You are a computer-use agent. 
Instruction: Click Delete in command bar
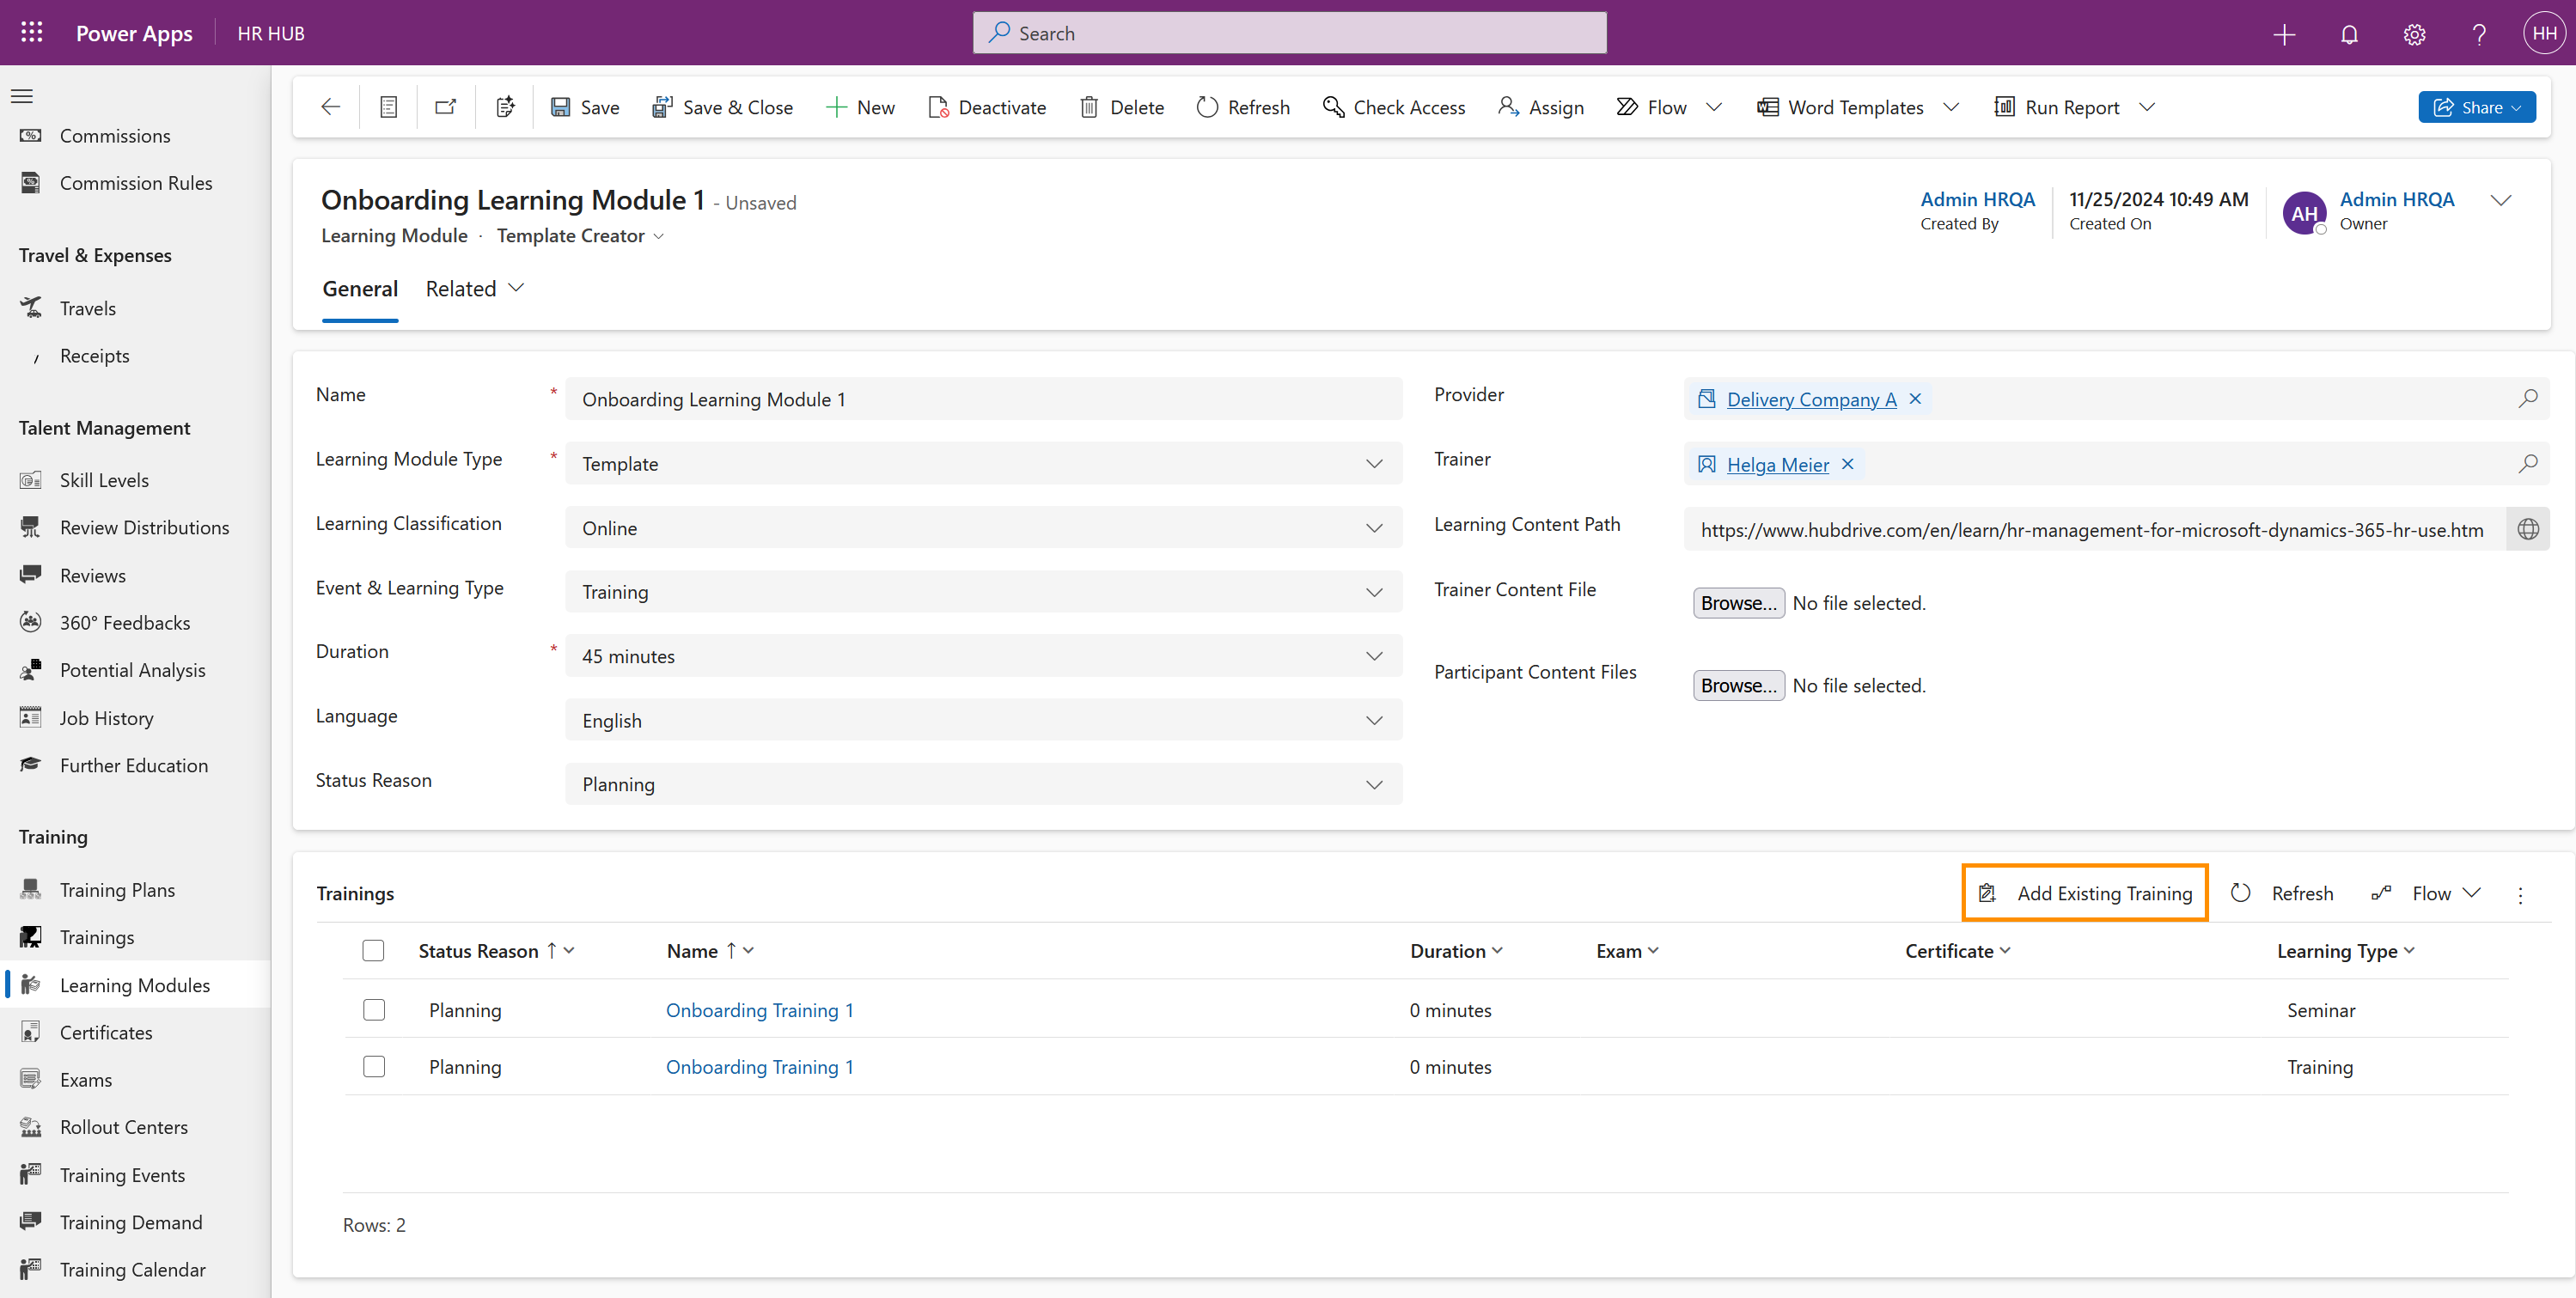[1122, 107]
